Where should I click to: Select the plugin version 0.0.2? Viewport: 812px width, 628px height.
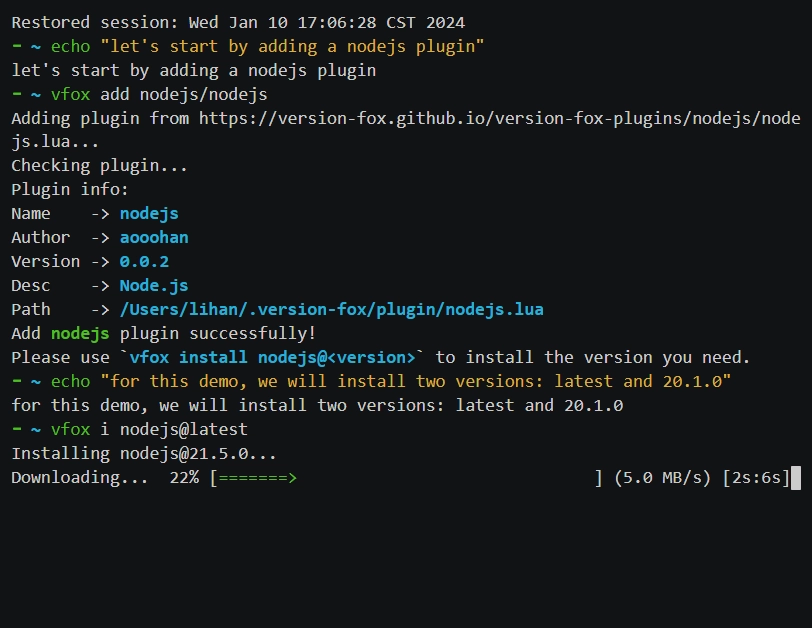click(144, 262)
